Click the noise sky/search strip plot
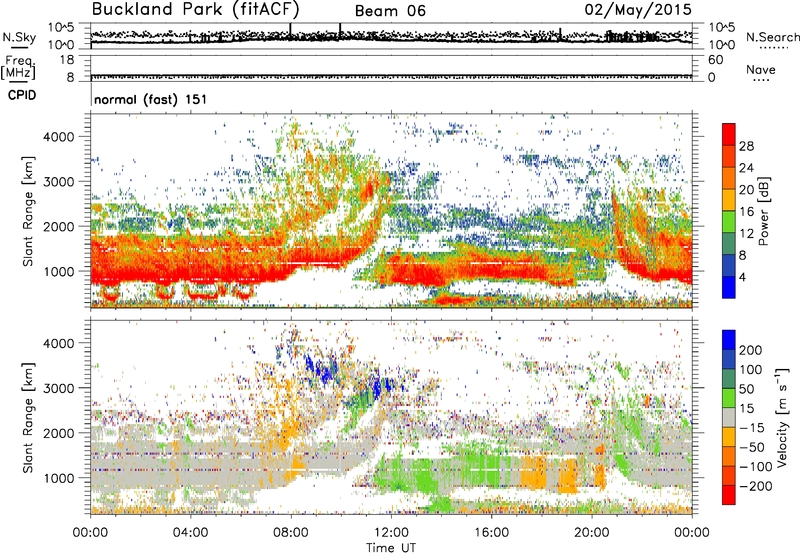This screenshot has width=800, height=554. click(x=391, y=36)
